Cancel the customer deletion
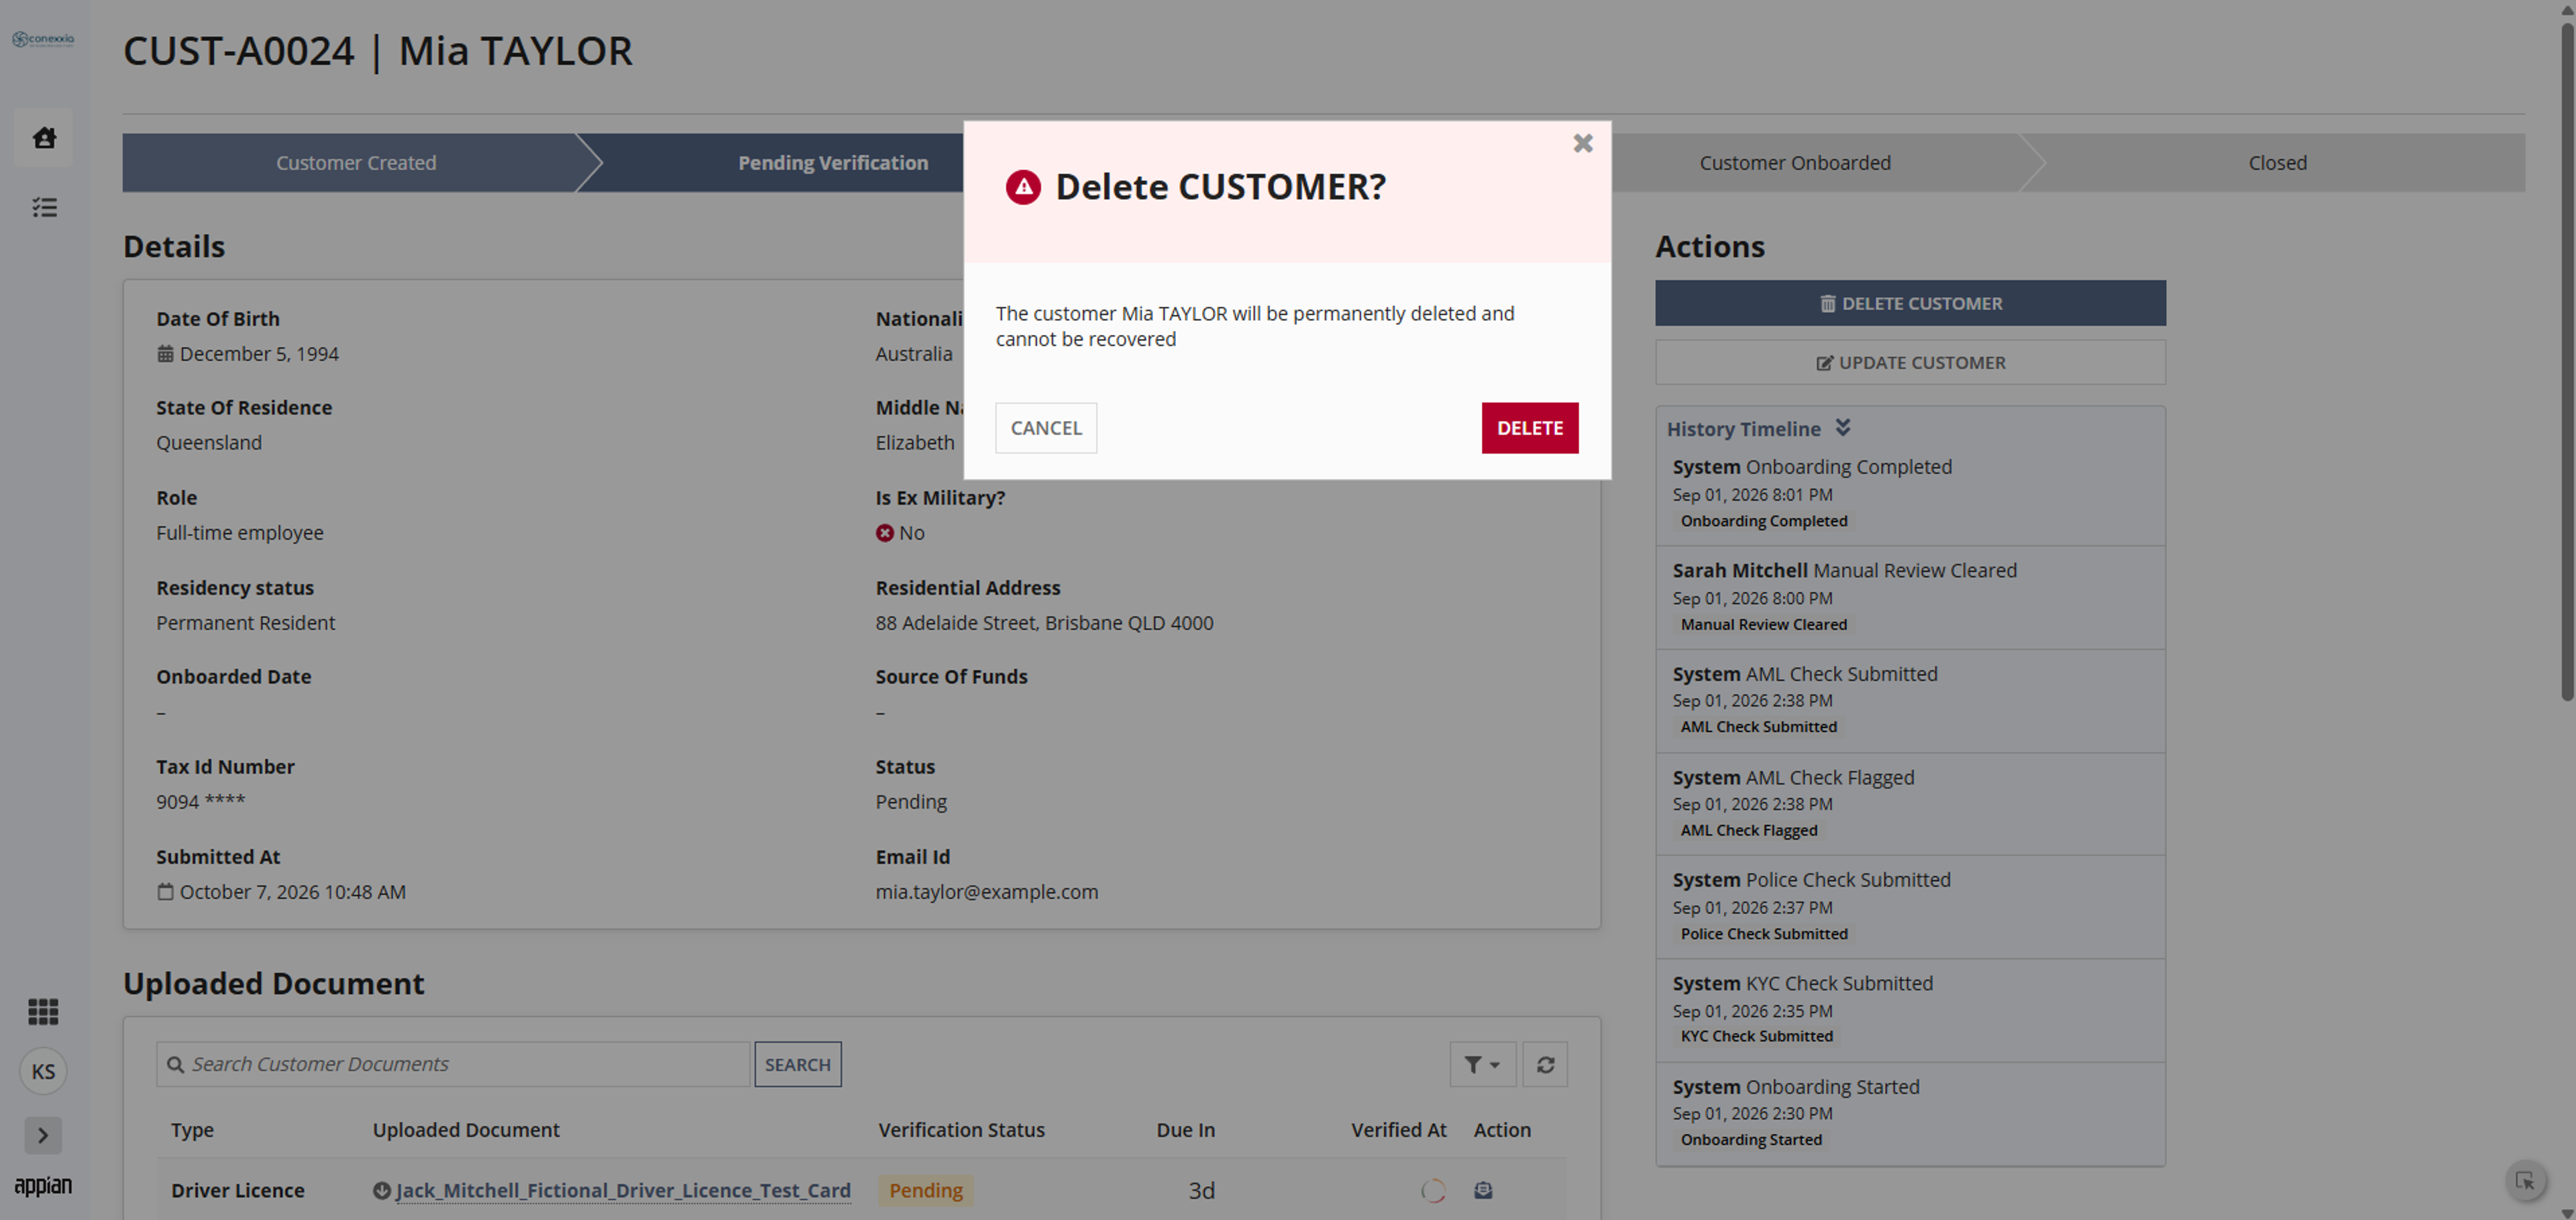This screenshot has height=1220, width=2576. tap(1045, 428)
